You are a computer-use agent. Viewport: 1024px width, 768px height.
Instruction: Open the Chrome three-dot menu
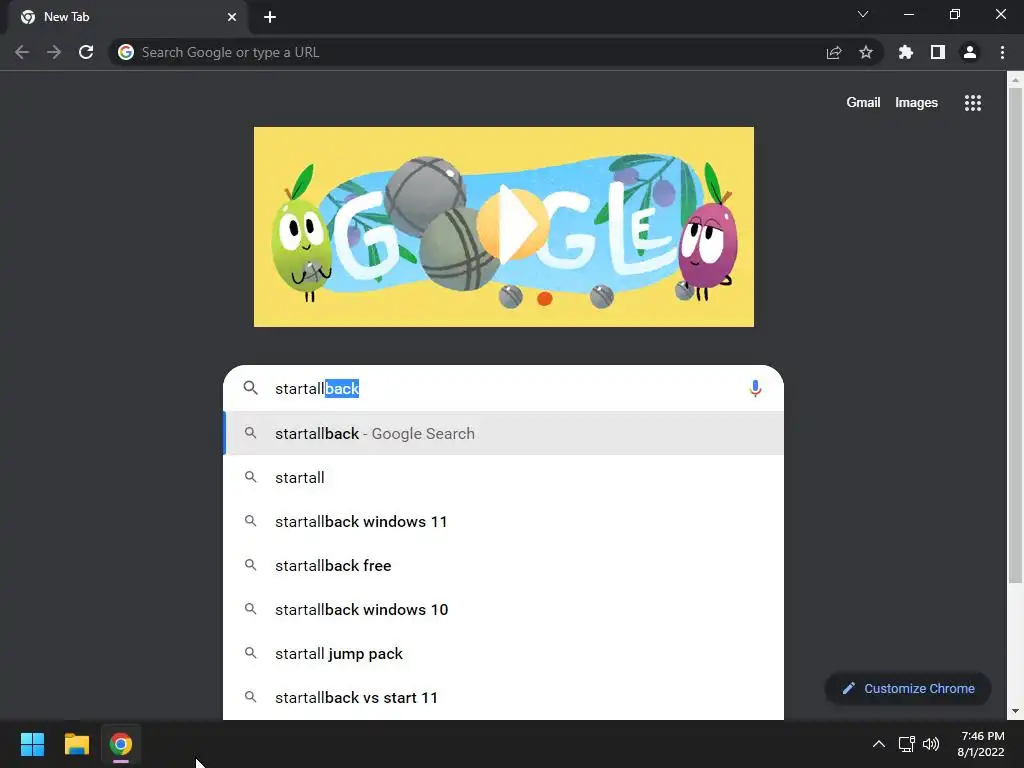[1002, 52]
